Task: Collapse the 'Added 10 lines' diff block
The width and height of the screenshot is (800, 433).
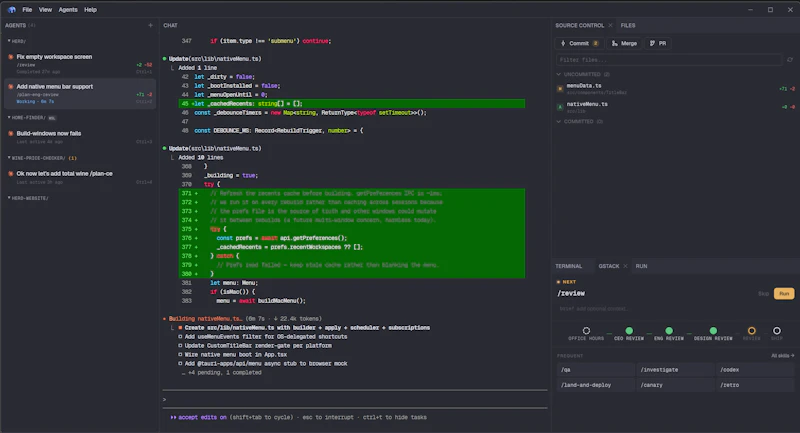Action: 172,158
